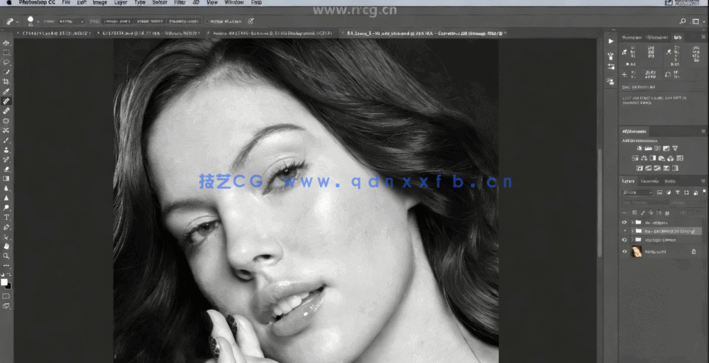Toggle pixel layer filter in Layers panel
Screen dimensions: 709x363
[659, 192]
